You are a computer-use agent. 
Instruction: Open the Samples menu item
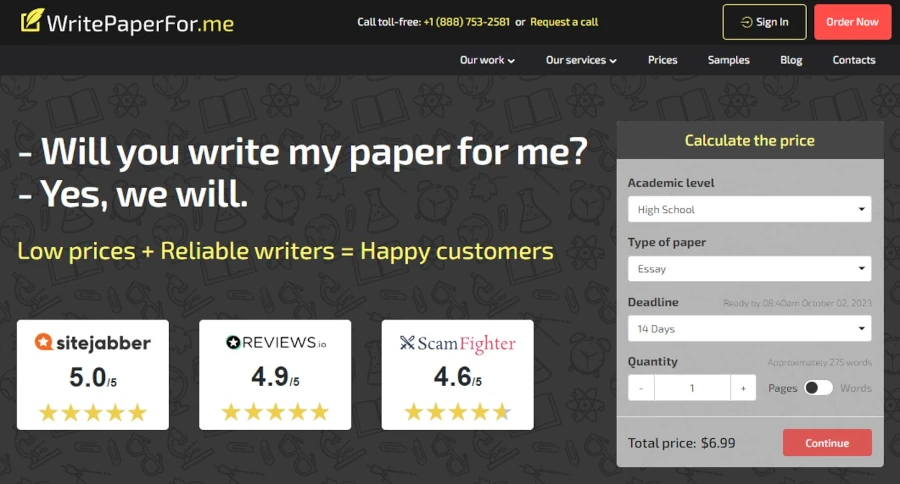click(x=728, y=60)
